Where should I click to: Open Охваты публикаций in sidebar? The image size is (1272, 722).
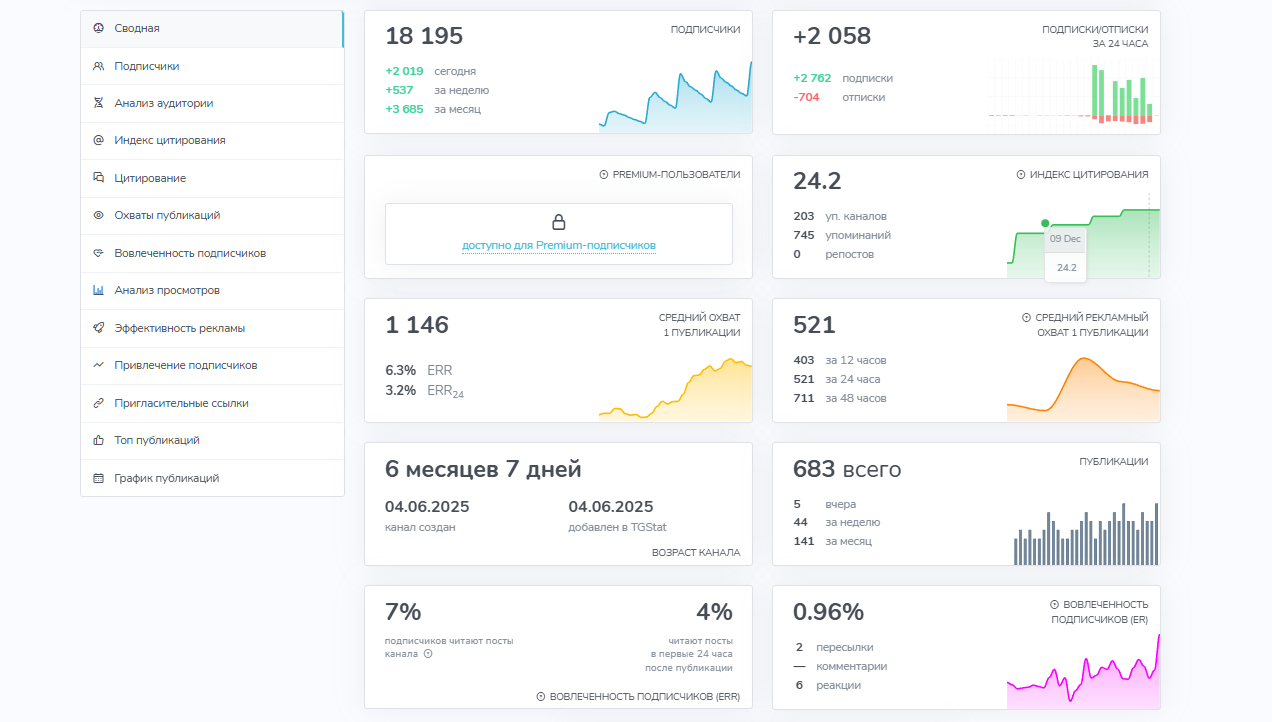212,215
